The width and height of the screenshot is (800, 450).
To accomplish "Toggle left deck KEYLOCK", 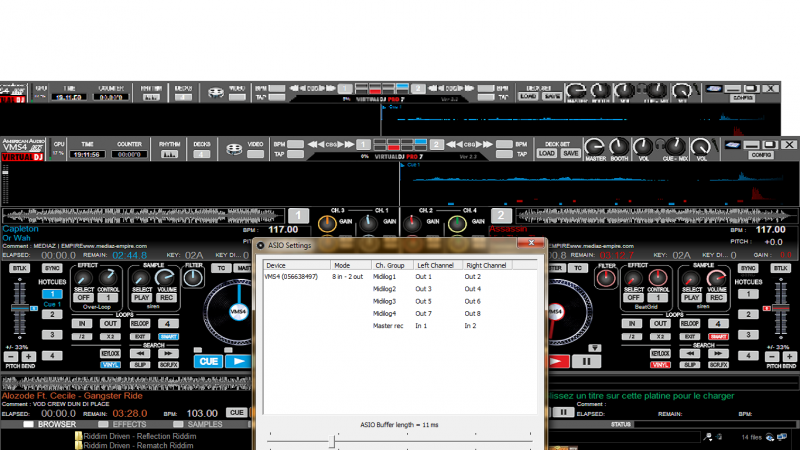I will 110,354.
